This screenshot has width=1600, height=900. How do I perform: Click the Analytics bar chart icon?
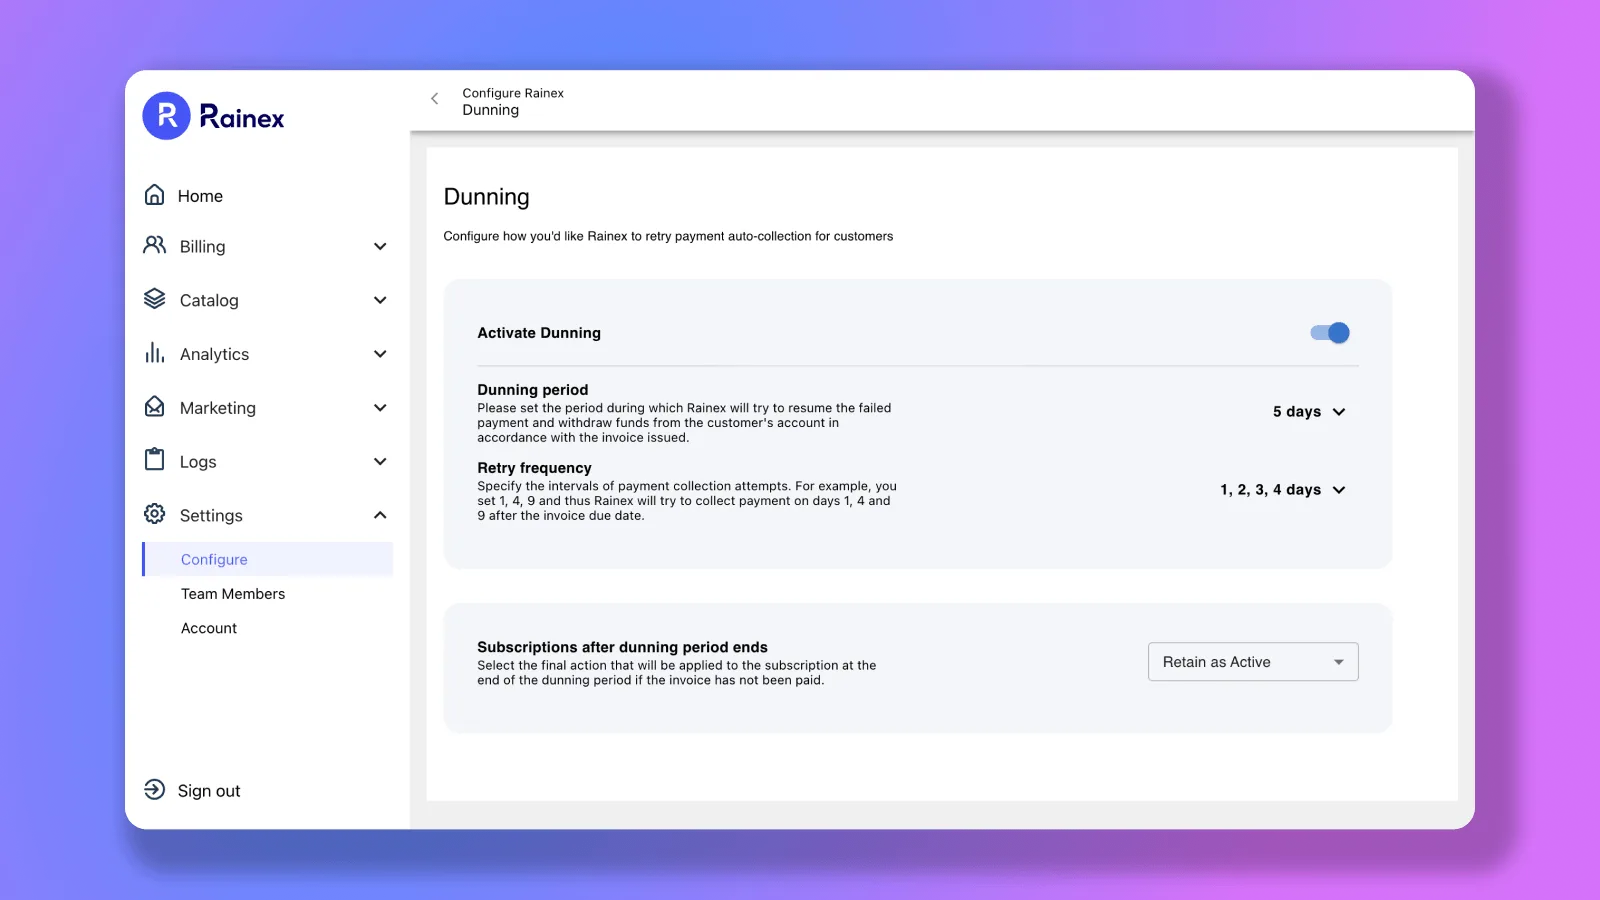point(154,353)
